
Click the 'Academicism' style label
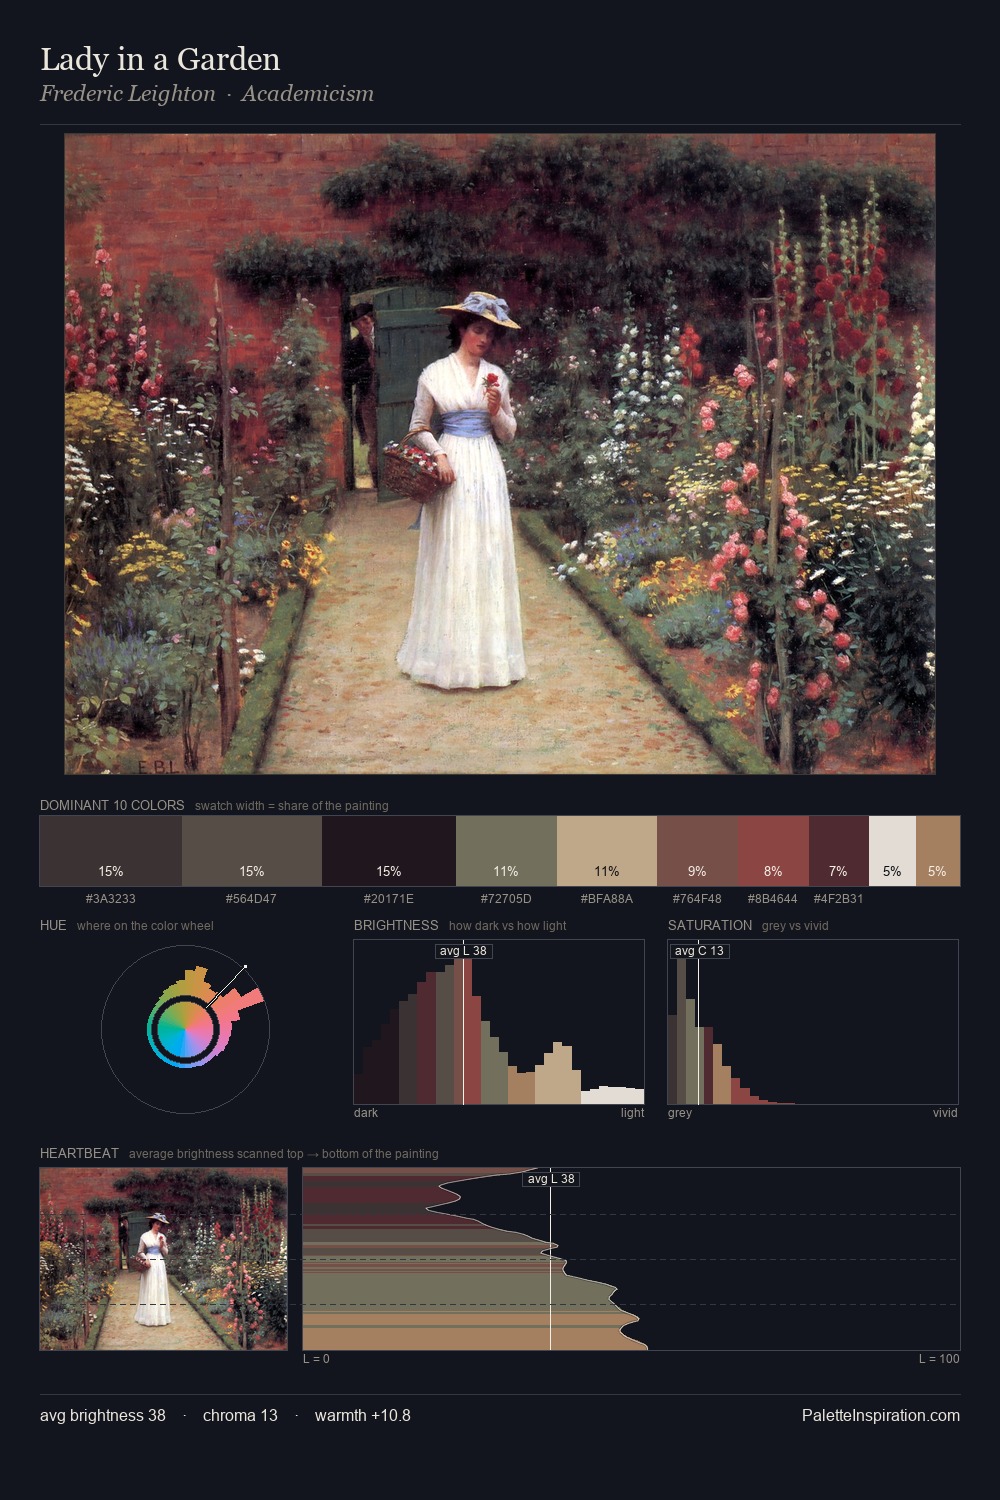tap(308, 94)
